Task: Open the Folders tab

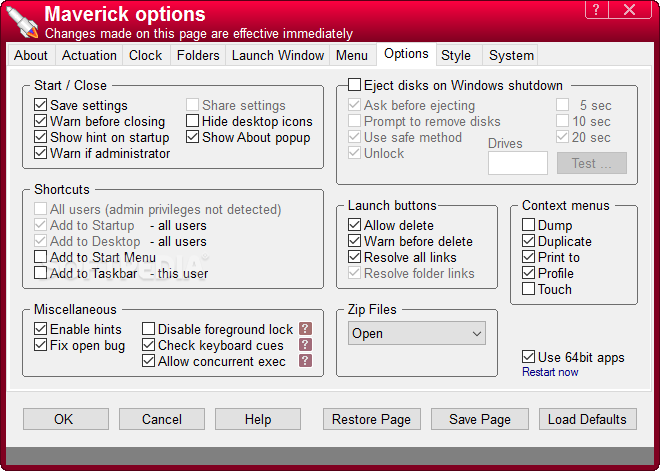Action: [198, 55]
